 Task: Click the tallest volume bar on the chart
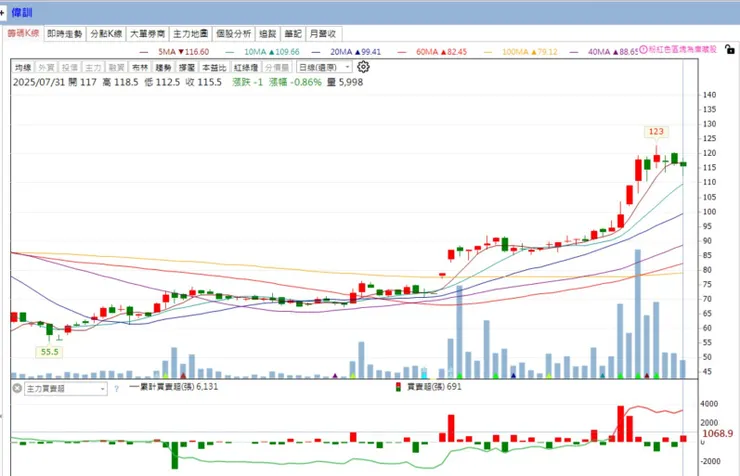click(x=638, y=314)
